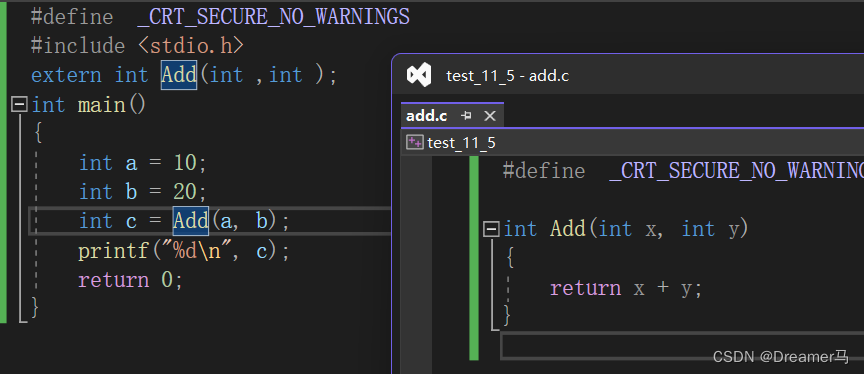This screenshot has width=864, height=374.
Task: Click '_CRT_SECURE_NO_WARNINGS' in main file
Action: coord(273,17)
